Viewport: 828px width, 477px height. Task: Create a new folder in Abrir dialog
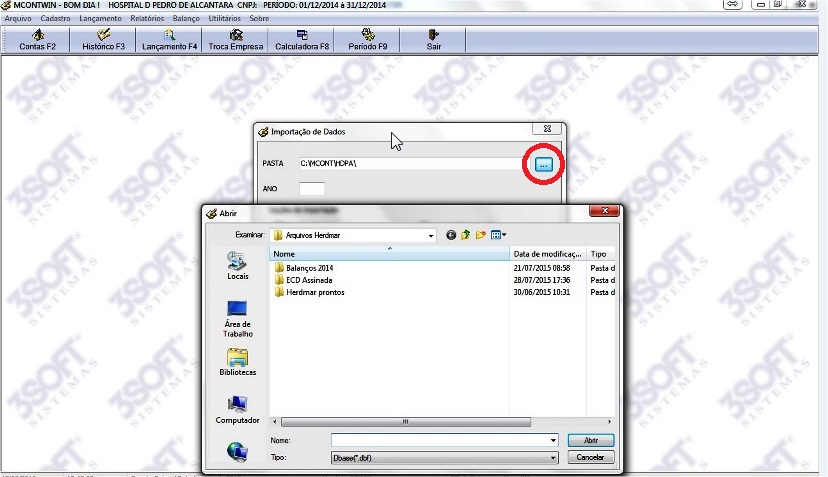[x=481, y=235]
